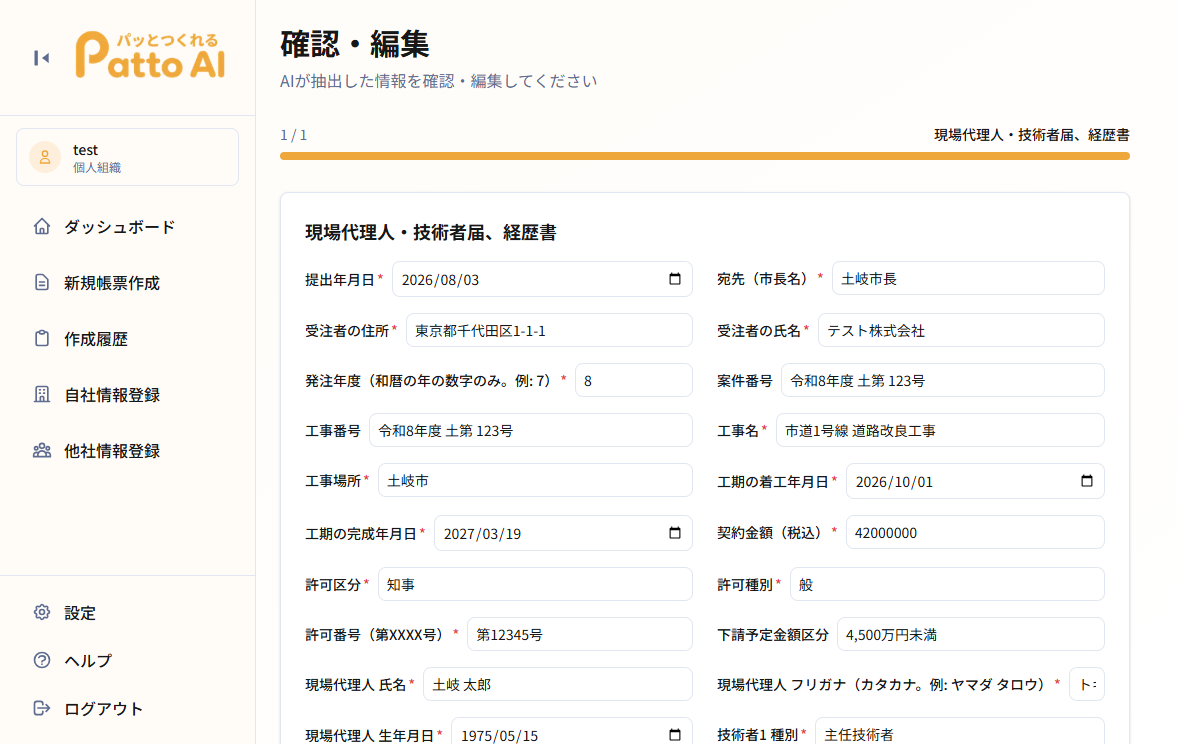Click the gear icon beside 設定
The height and width of the screenshot is (744, 1178).
pos(42,612)
